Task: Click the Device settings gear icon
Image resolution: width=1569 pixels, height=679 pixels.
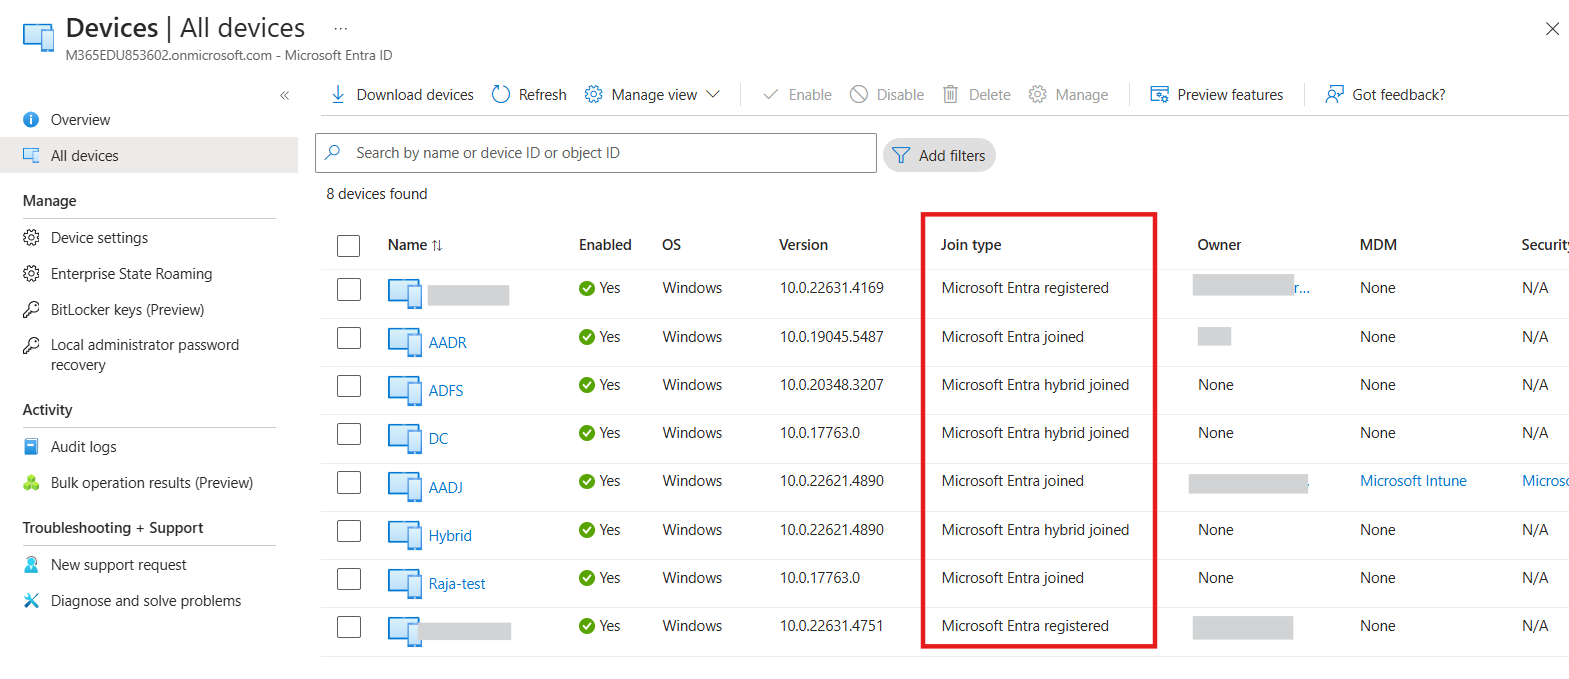Action: (31, 237)
